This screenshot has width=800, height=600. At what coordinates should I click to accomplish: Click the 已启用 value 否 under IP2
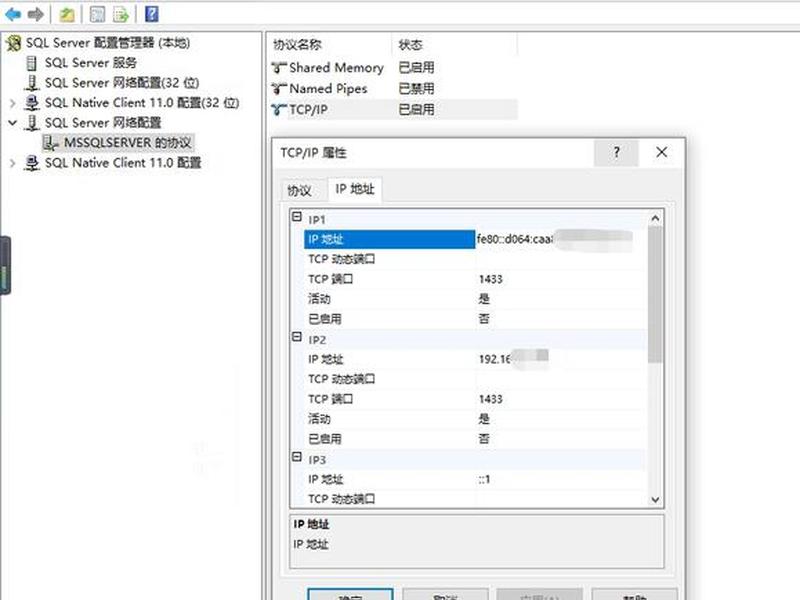484,439
